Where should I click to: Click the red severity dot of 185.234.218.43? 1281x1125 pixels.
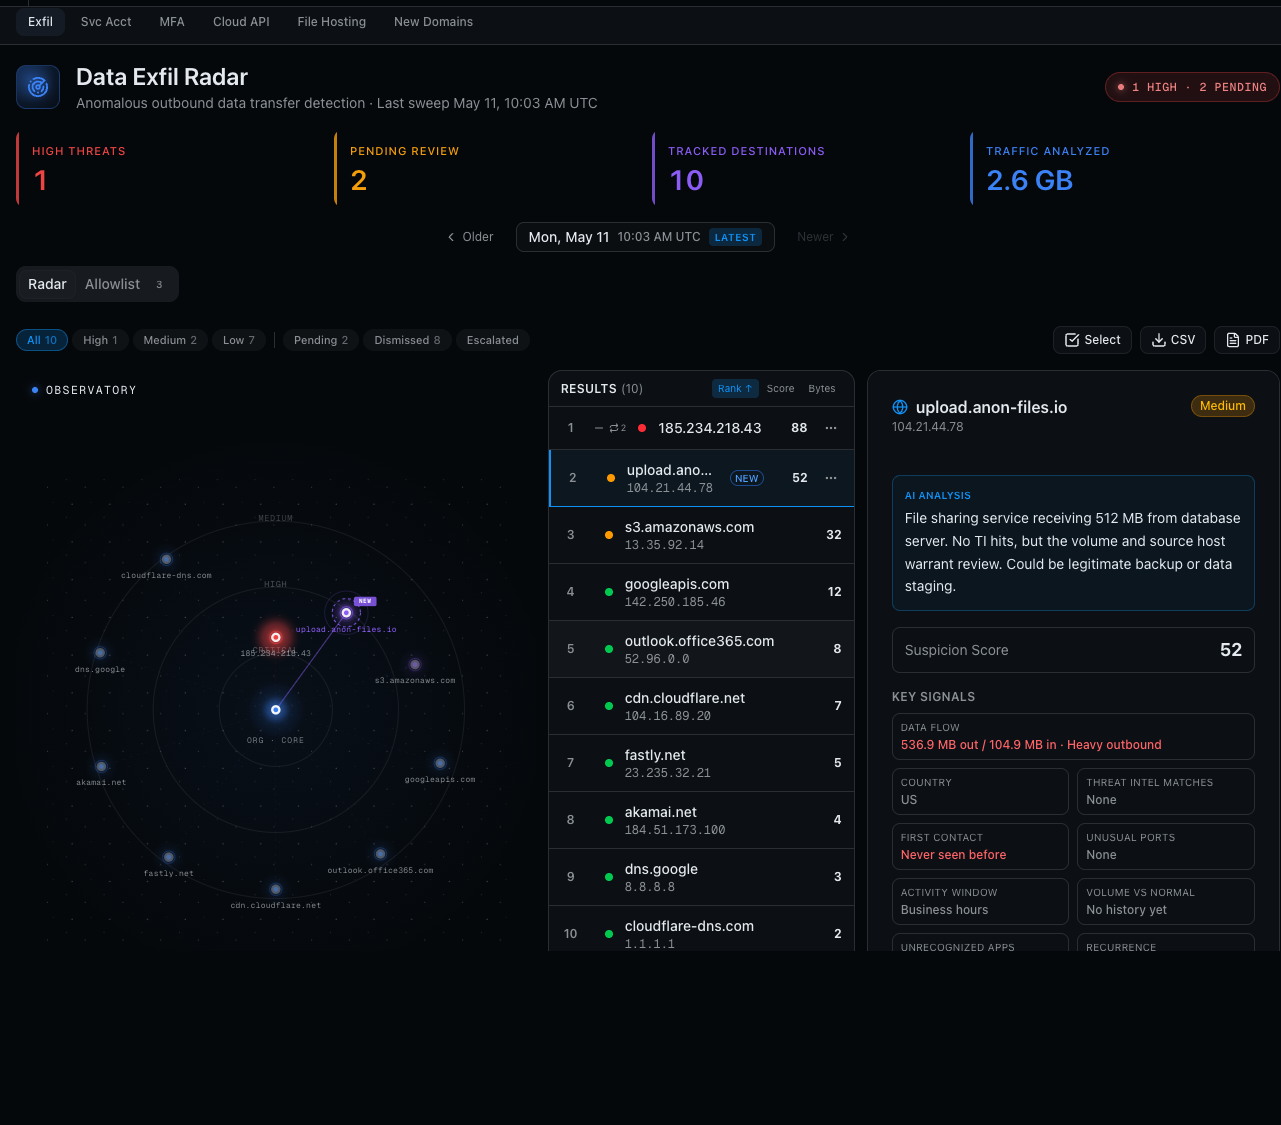tap(642, 428)
